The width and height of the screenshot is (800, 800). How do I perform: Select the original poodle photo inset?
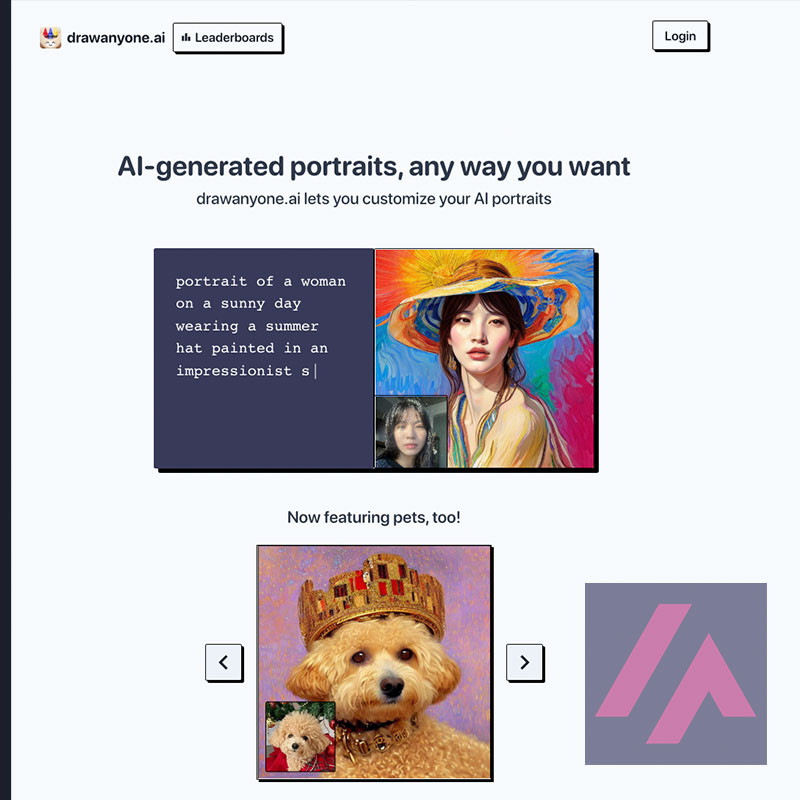point(301,736)
